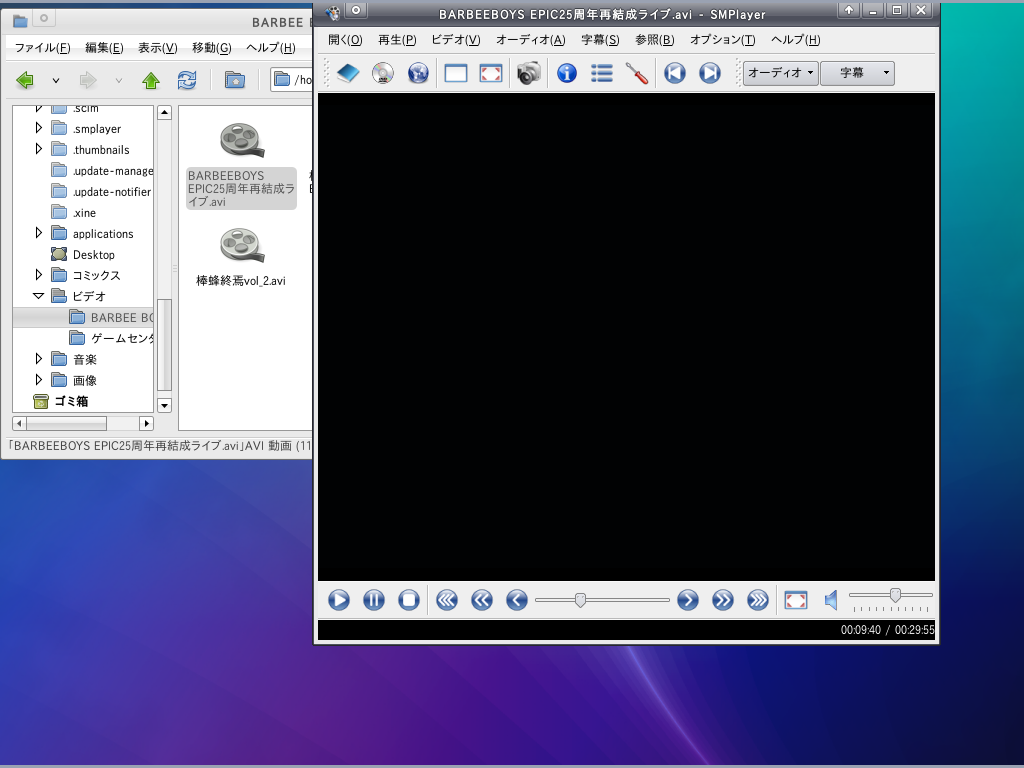Rewind with the single-arrow backward button
Image resolution: width=1024 pixels, height=768 pixels.
click(x=517, y=600)
